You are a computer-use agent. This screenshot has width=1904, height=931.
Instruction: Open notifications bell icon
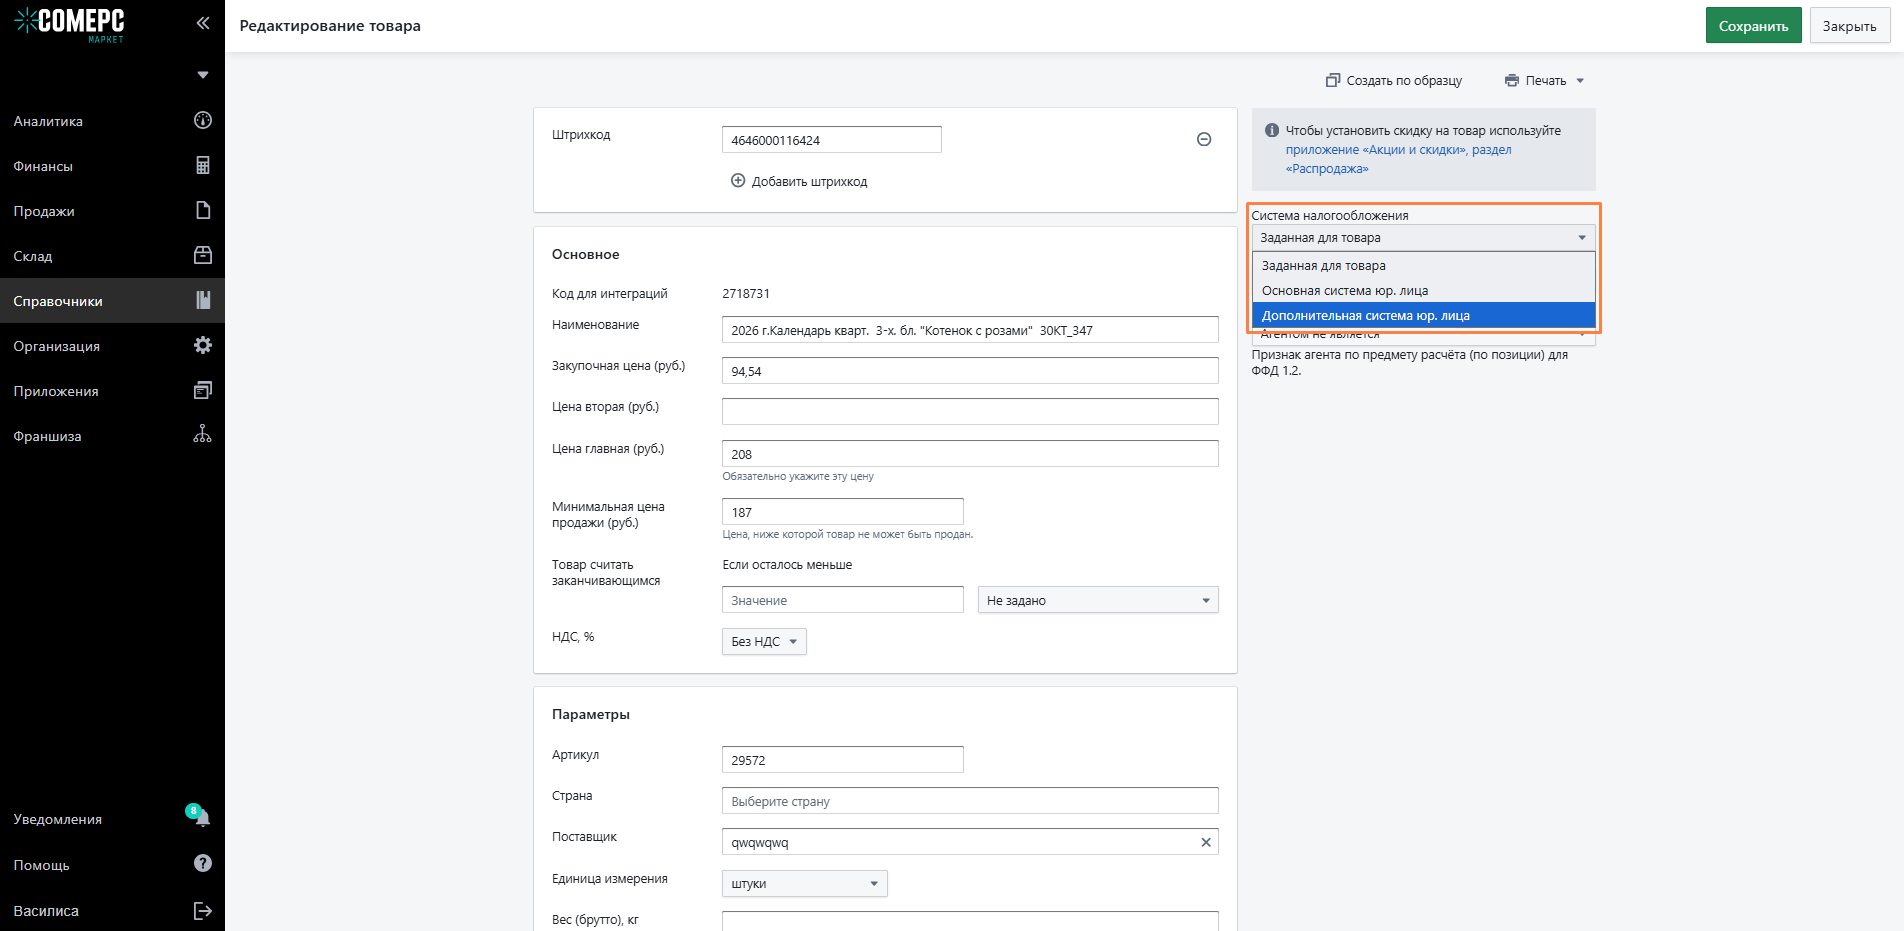click(201, 818)
